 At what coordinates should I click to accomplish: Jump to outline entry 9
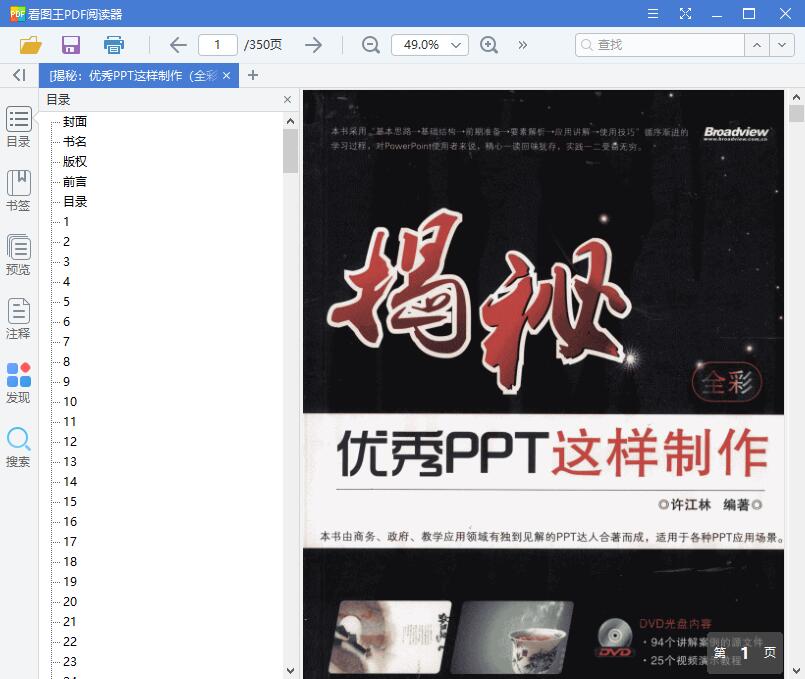click(66, 382)
